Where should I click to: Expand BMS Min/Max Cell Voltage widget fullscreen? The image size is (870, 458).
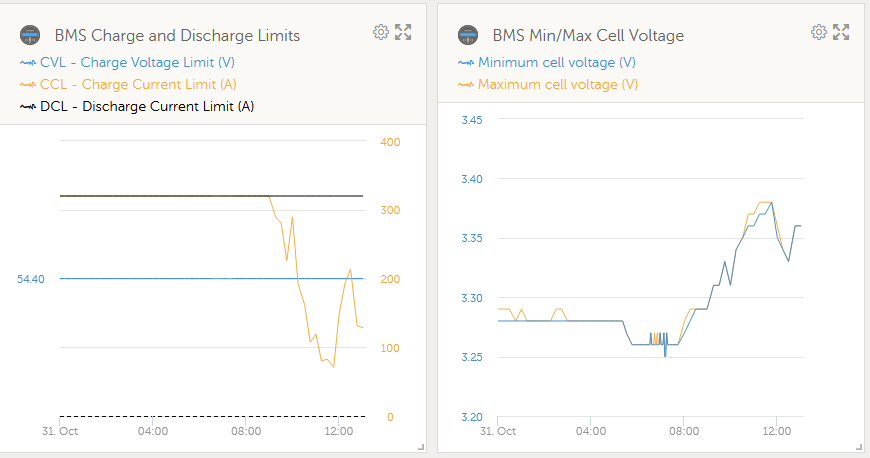click(841, 32)
